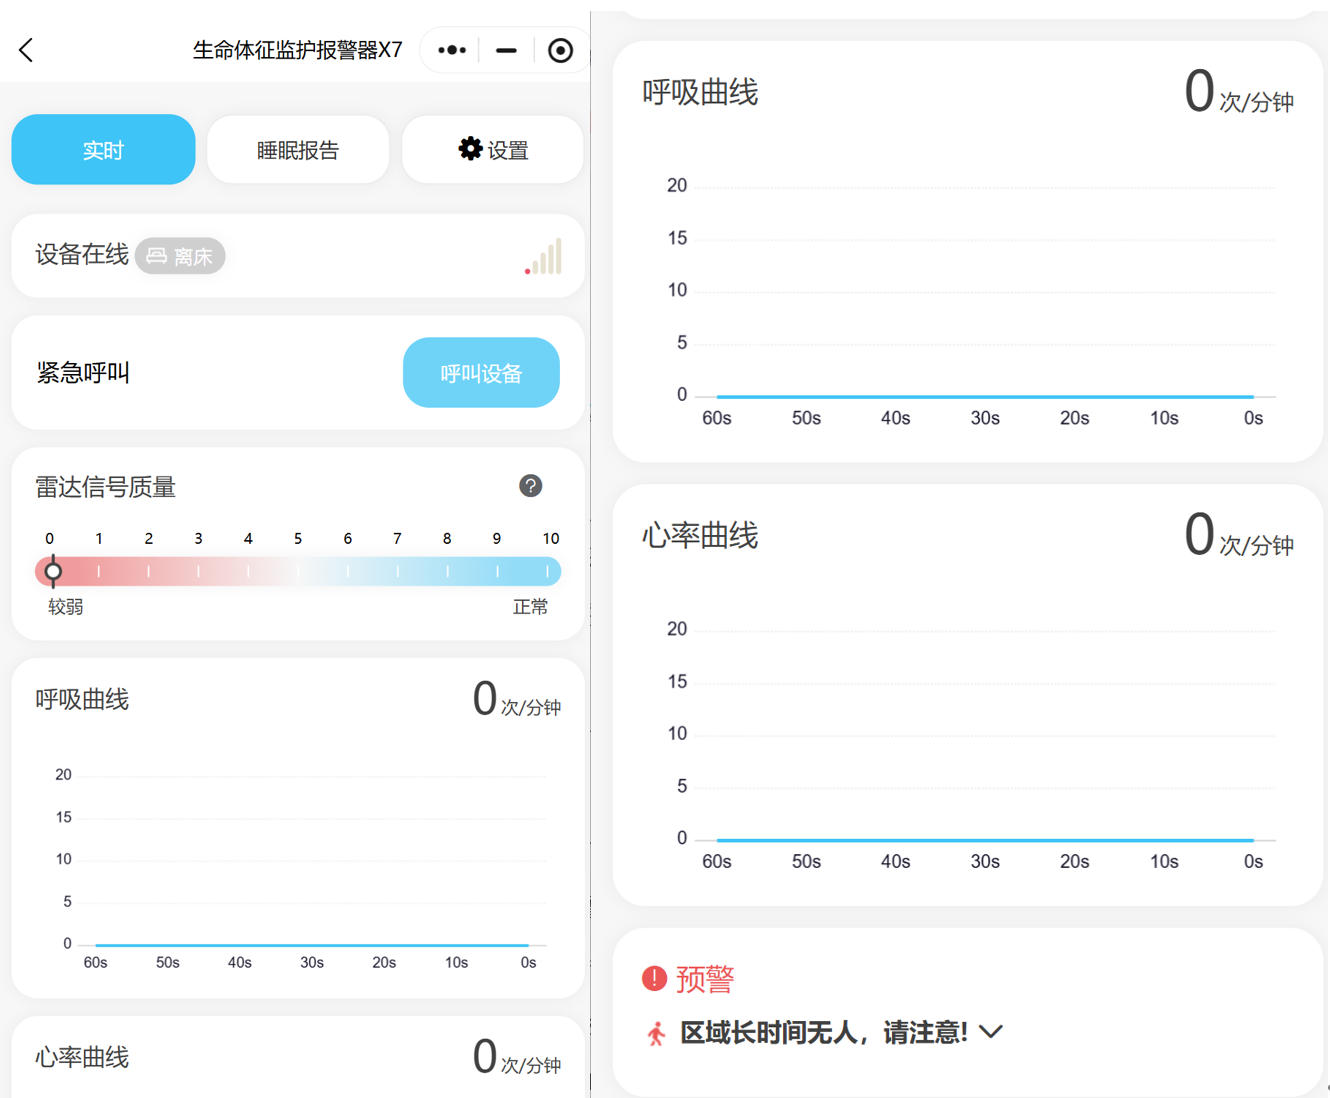Click the back arrow icon

[27, 50]
